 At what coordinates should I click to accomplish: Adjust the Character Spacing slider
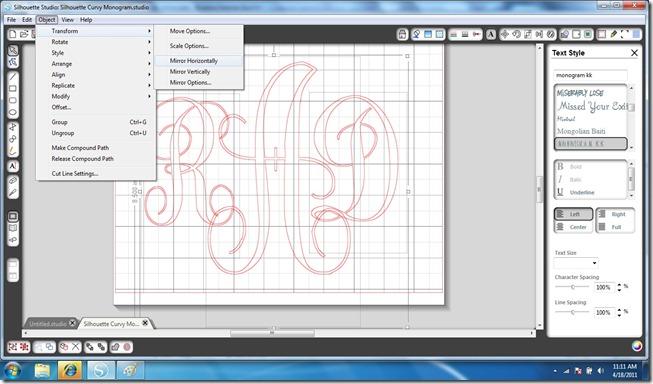(573, 287)
